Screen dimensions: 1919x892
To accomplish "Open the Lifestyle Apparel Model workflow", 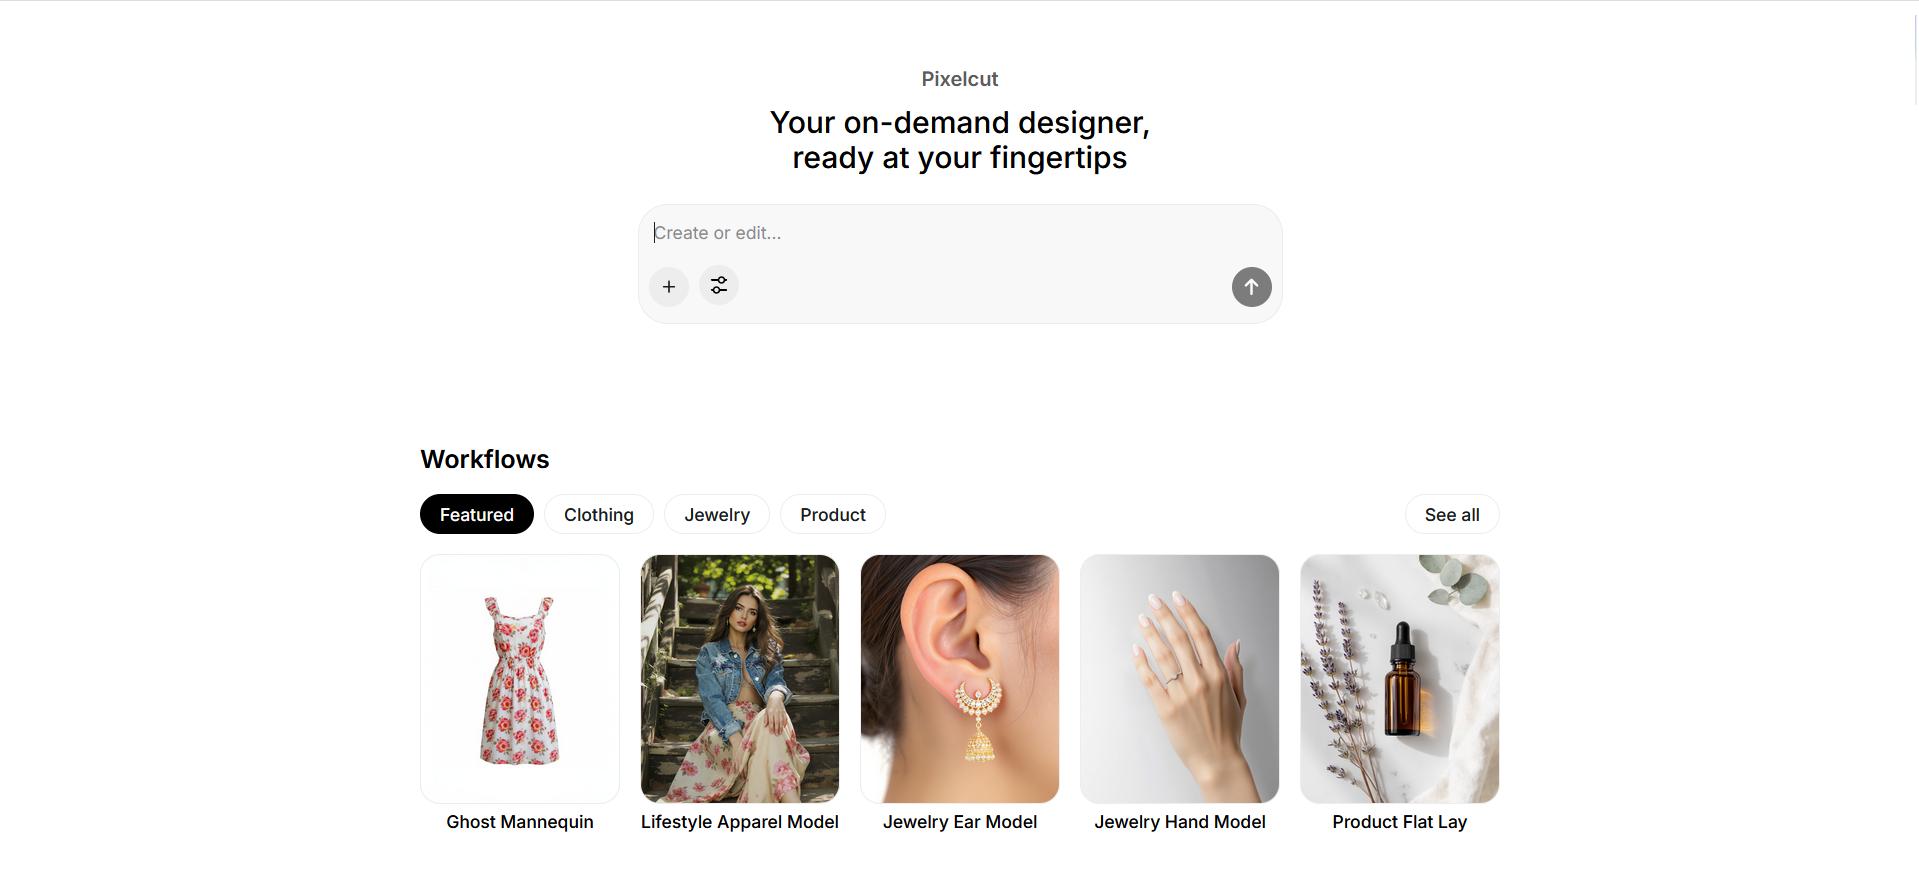I will point(739,678).
